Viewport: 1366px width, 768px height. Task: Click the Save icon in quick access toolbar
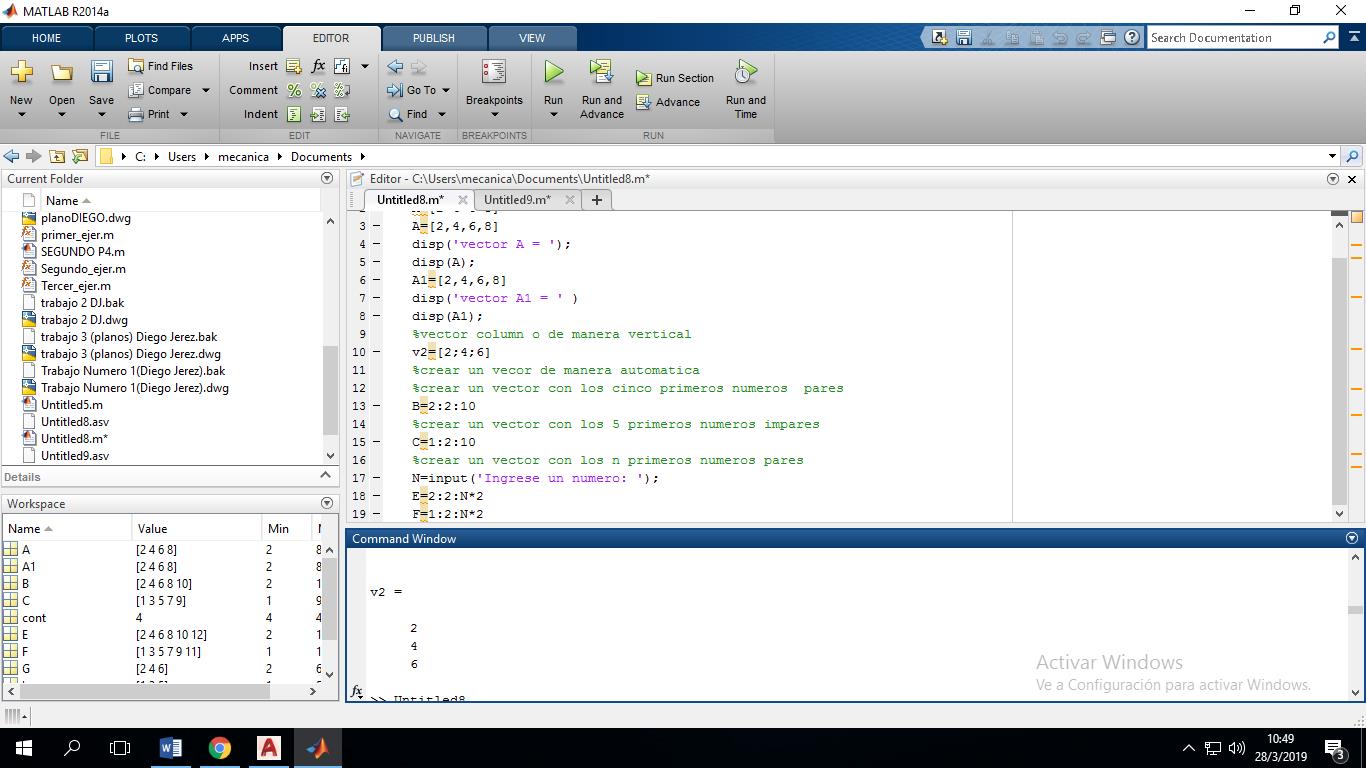coord(963,37)
